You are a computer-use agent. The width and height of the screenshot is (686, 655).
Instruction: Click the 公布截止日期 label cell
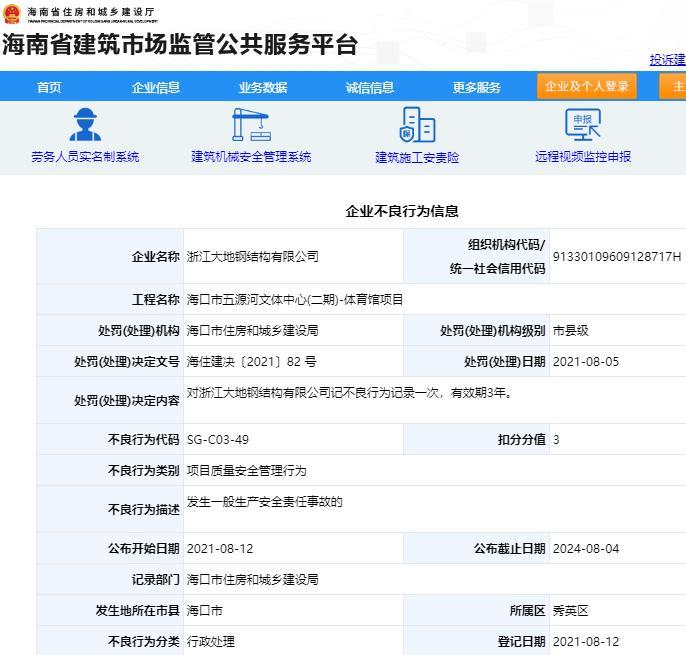click(476, 548)
